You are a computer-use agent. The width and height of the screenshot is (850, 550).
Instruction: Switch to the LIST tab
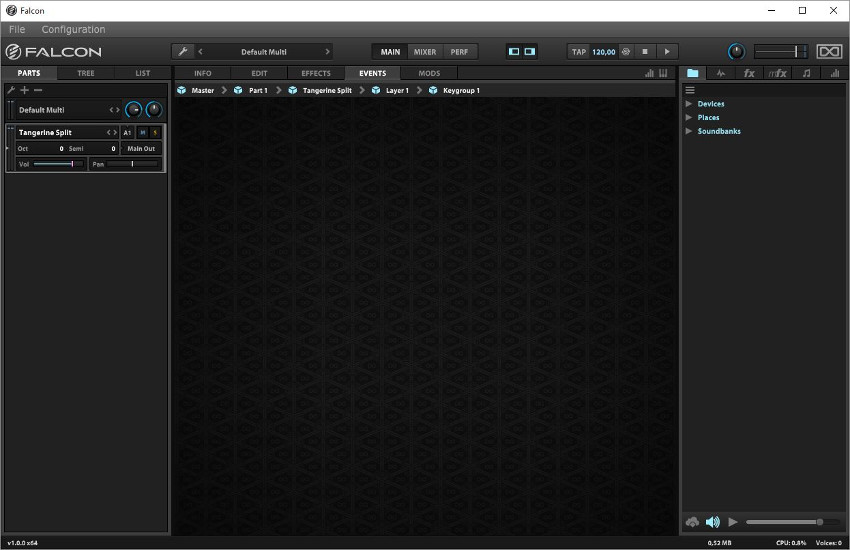tap(143, 73)
